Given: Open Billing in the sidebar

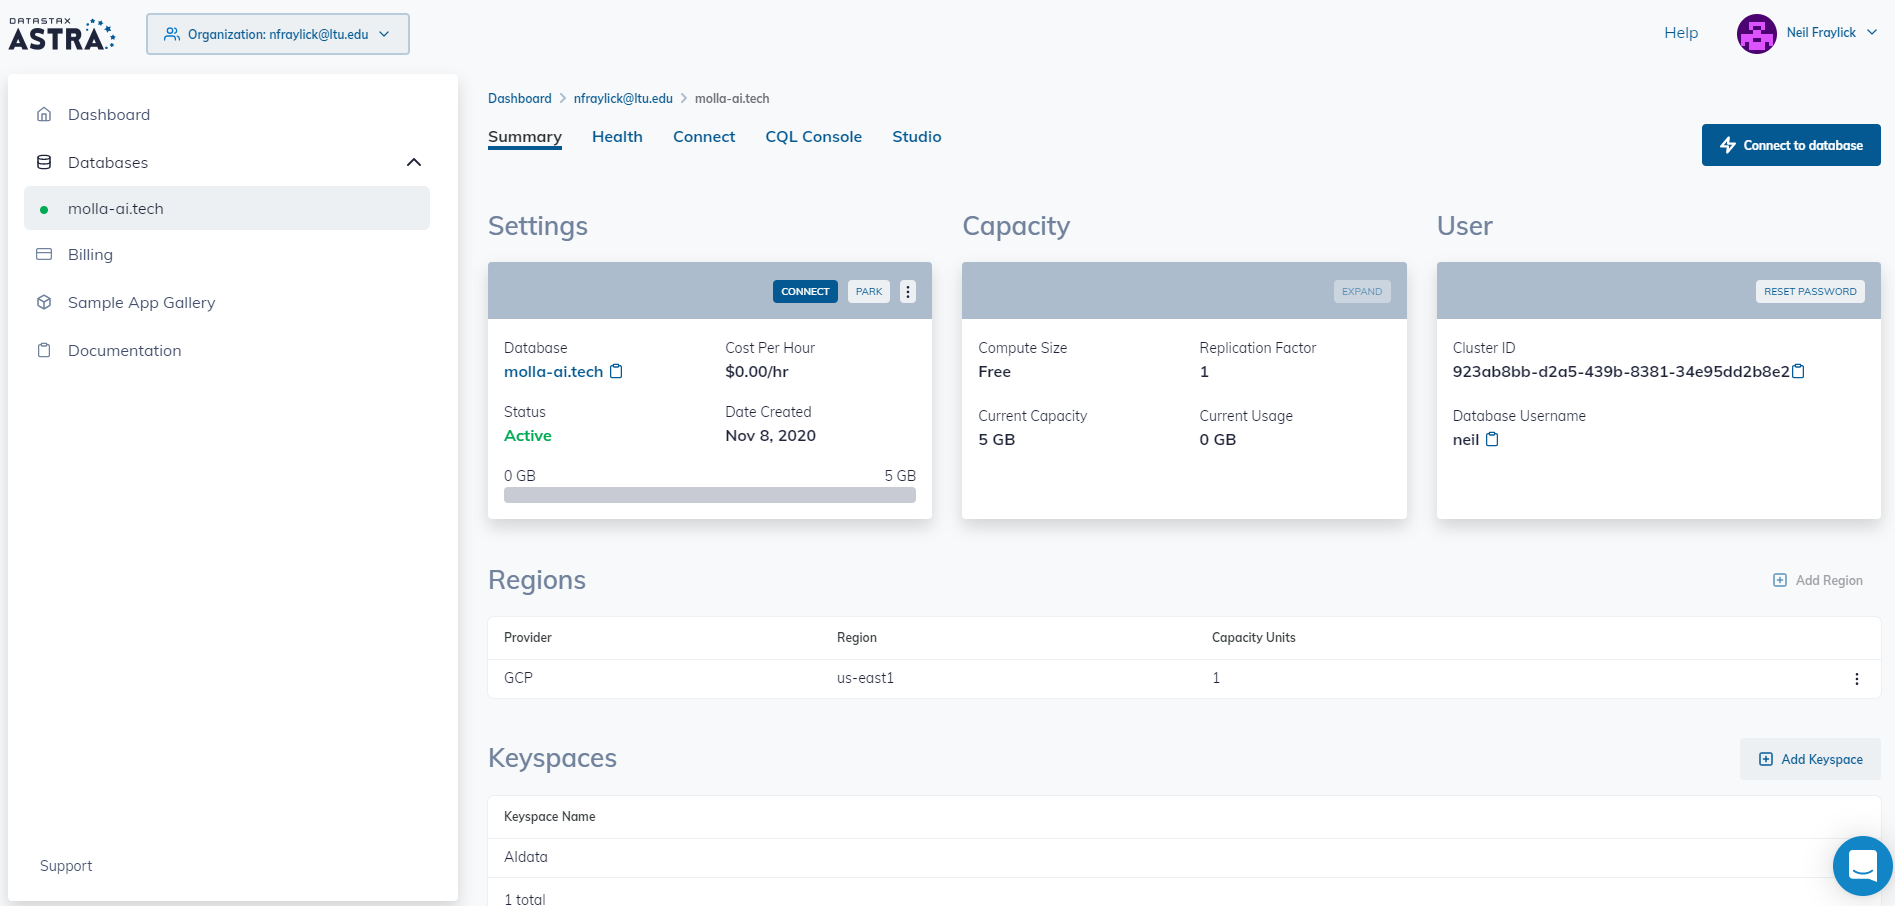Looking at the screenshot, I should pos(90,254).
